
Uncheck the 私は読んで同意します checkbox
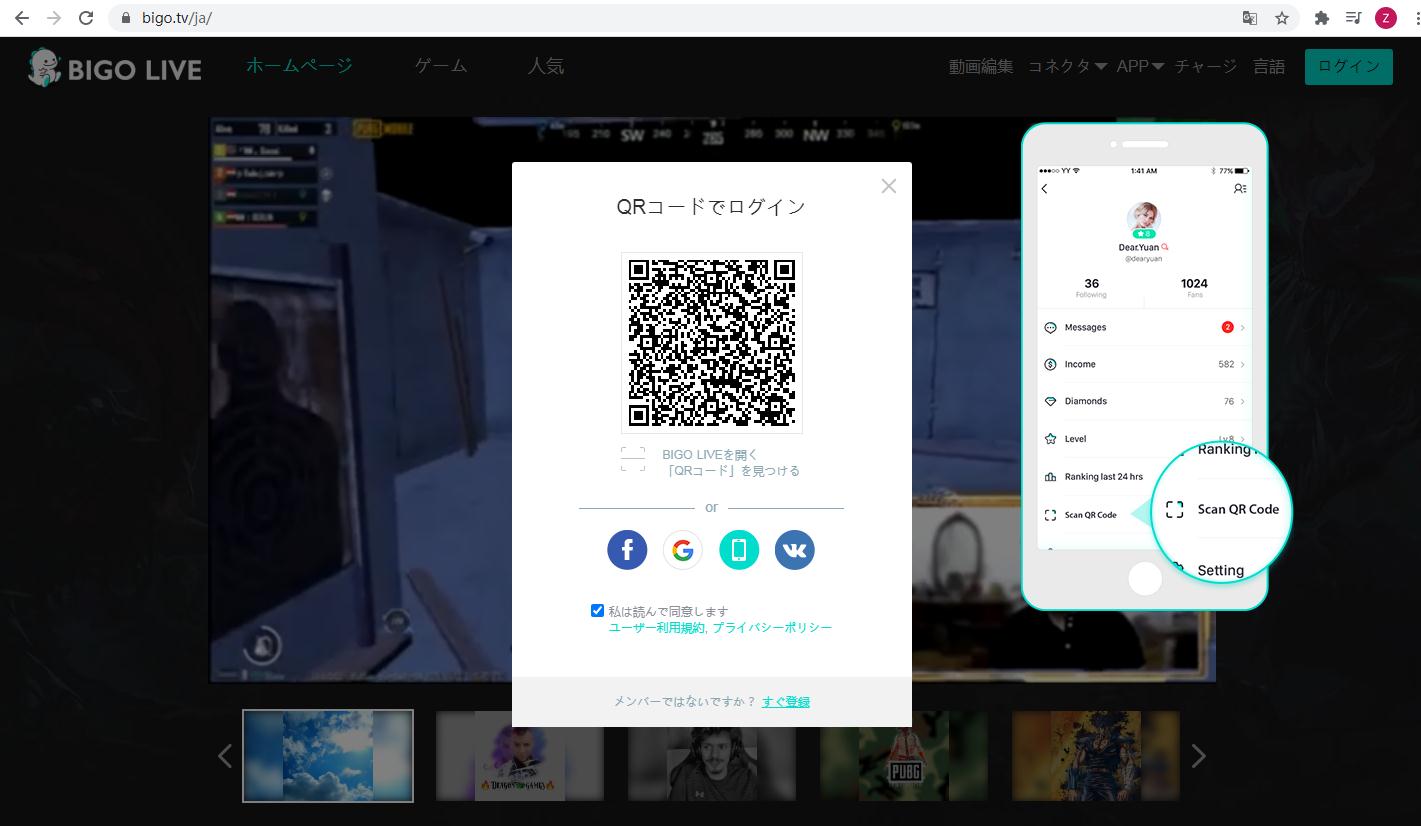(x=597, y=610)
